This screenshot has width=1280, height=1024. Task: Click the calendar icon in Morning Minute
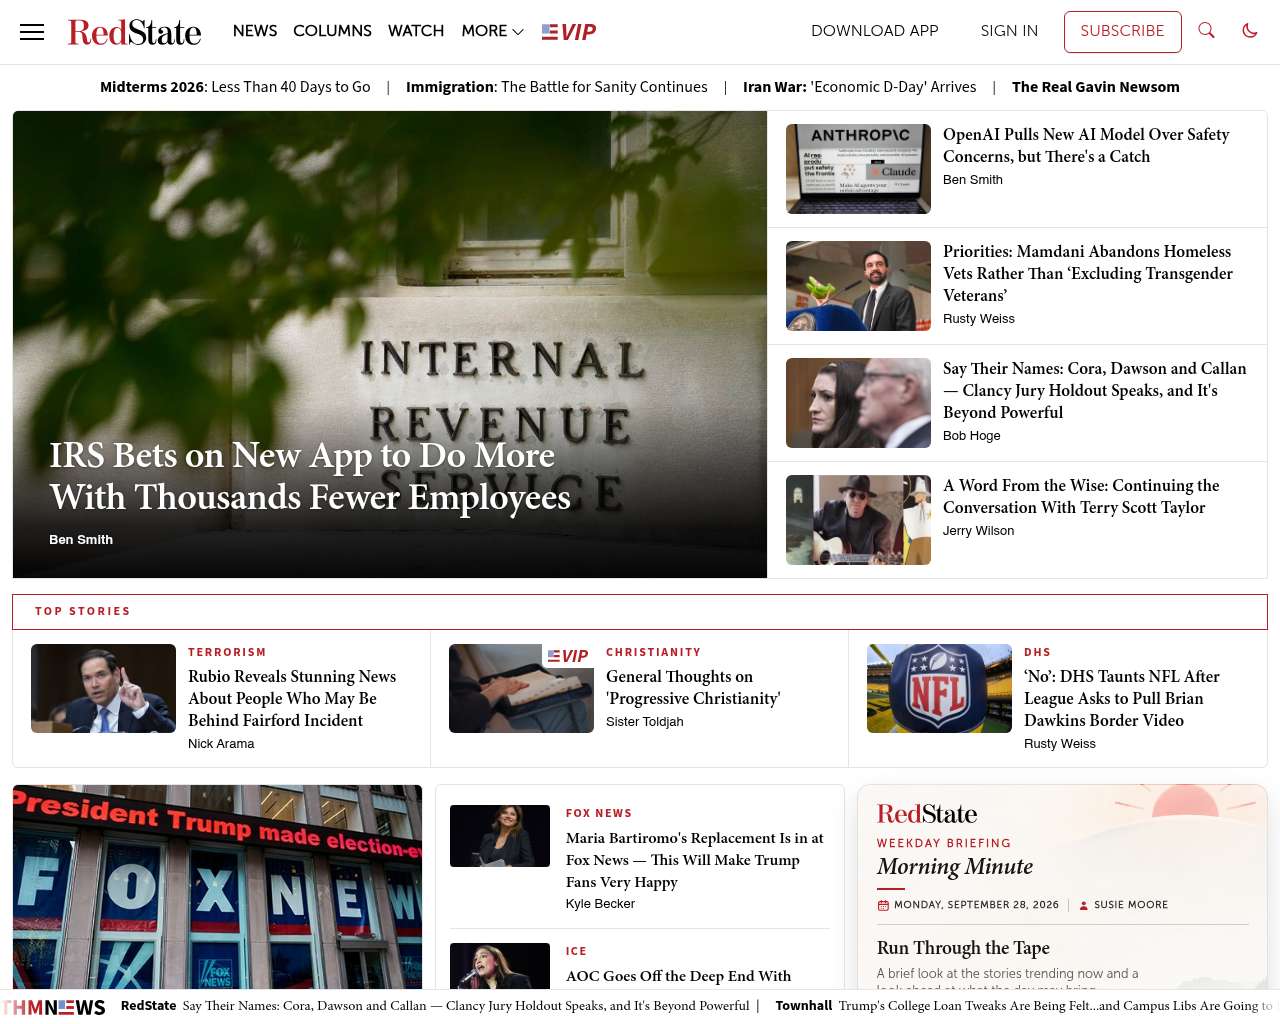coord(883,905)
